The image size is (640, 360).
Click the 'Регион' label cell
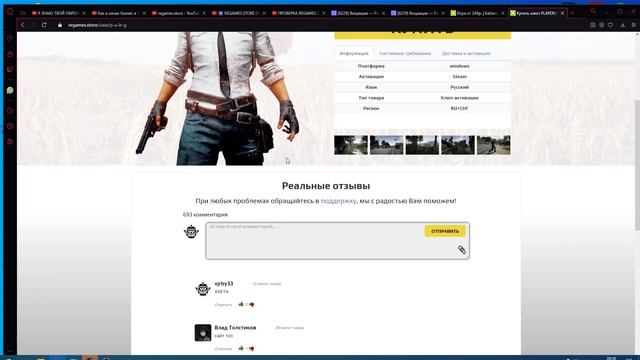371,108
